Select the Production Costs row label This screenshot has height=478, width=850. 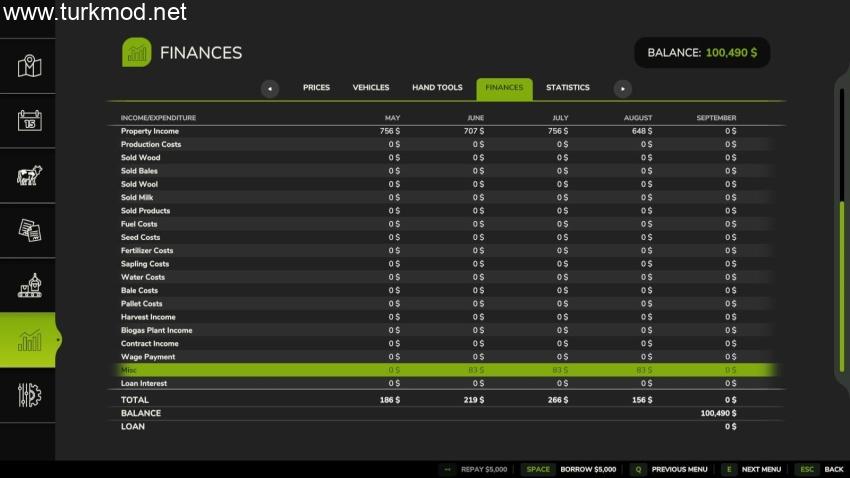pyautogui.click(x=151, y=144)
